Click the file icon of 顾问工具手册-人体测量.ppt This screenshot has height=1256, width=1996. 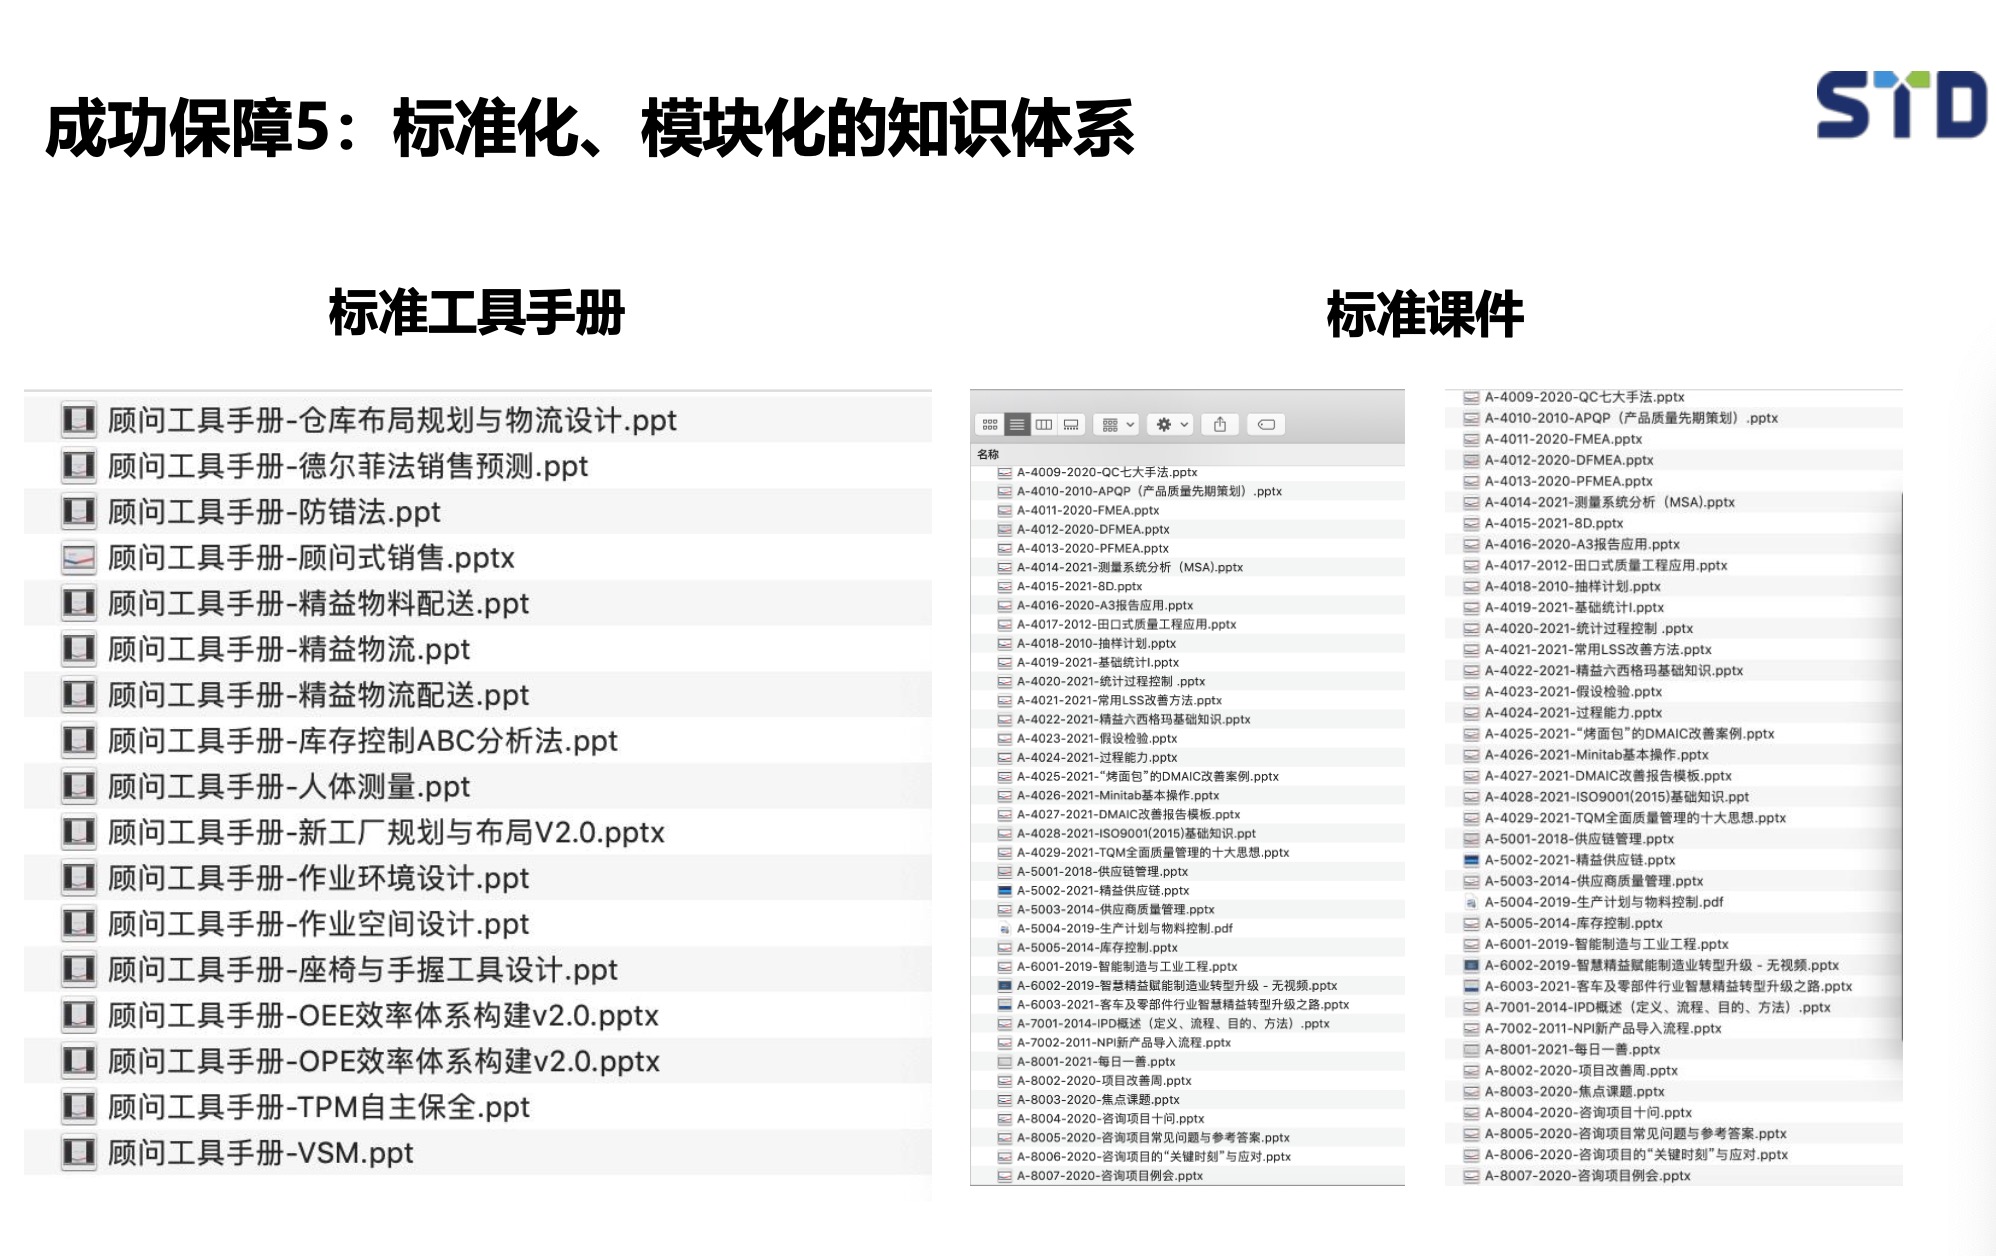[x=79, y=787]
